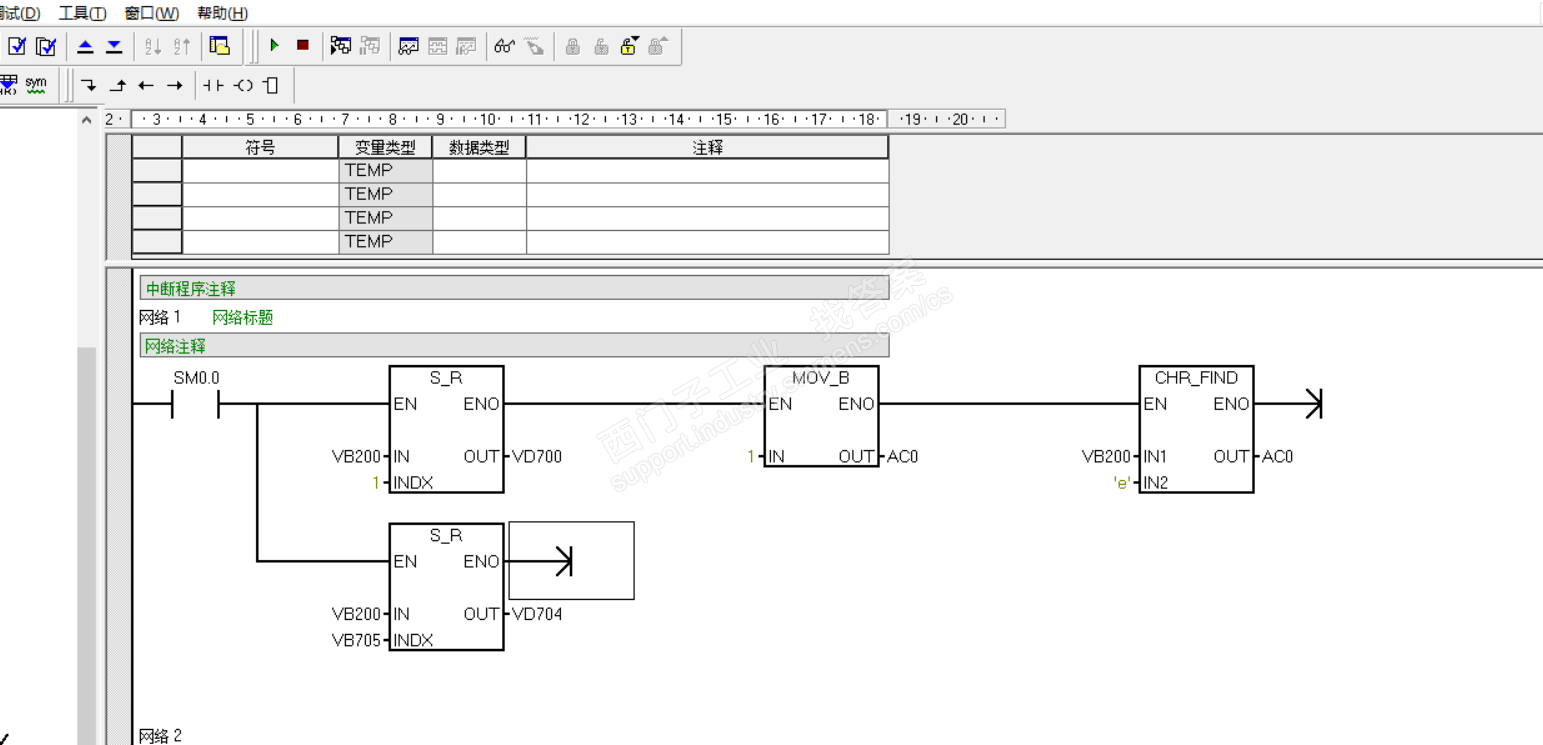Screen dimensions: 1543x745
Task: Click the 网络标题 network title text
Action: tap(243, 318)
